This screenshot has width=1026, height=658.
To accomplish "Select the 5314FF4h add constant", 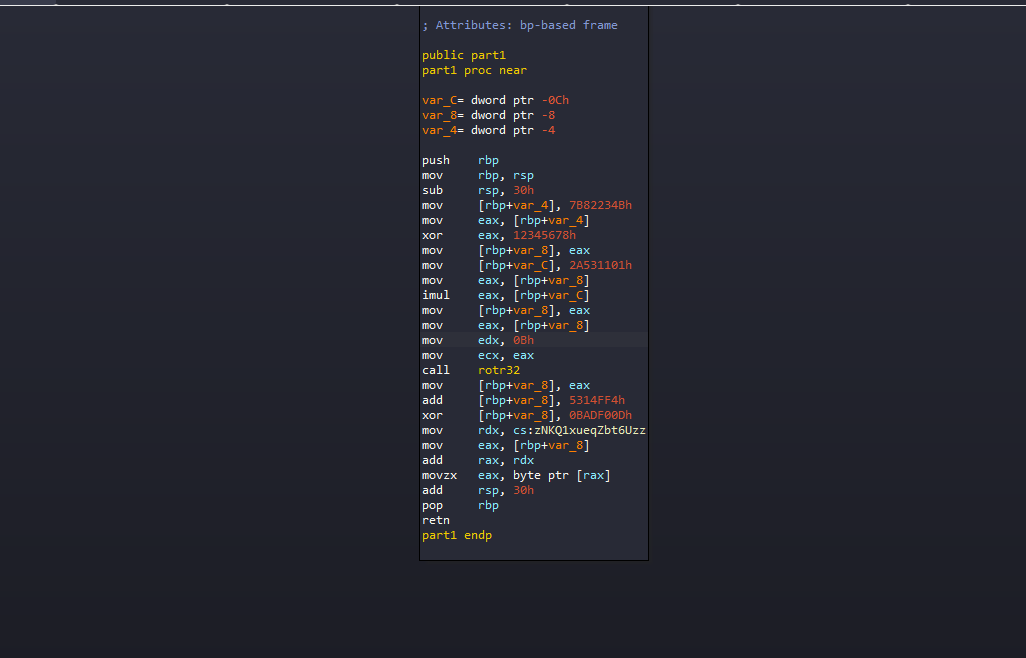I will pos(596,400).
